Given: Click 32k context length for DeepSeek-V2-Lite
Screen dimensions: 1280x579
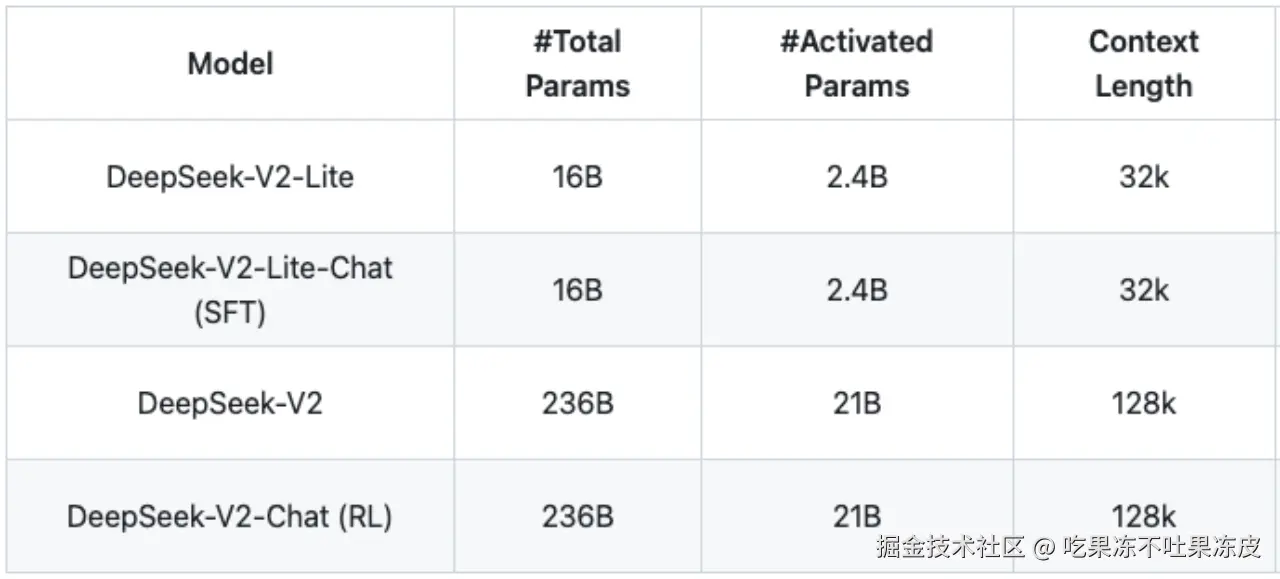Looking at the screenshot, I should 1143,177.
